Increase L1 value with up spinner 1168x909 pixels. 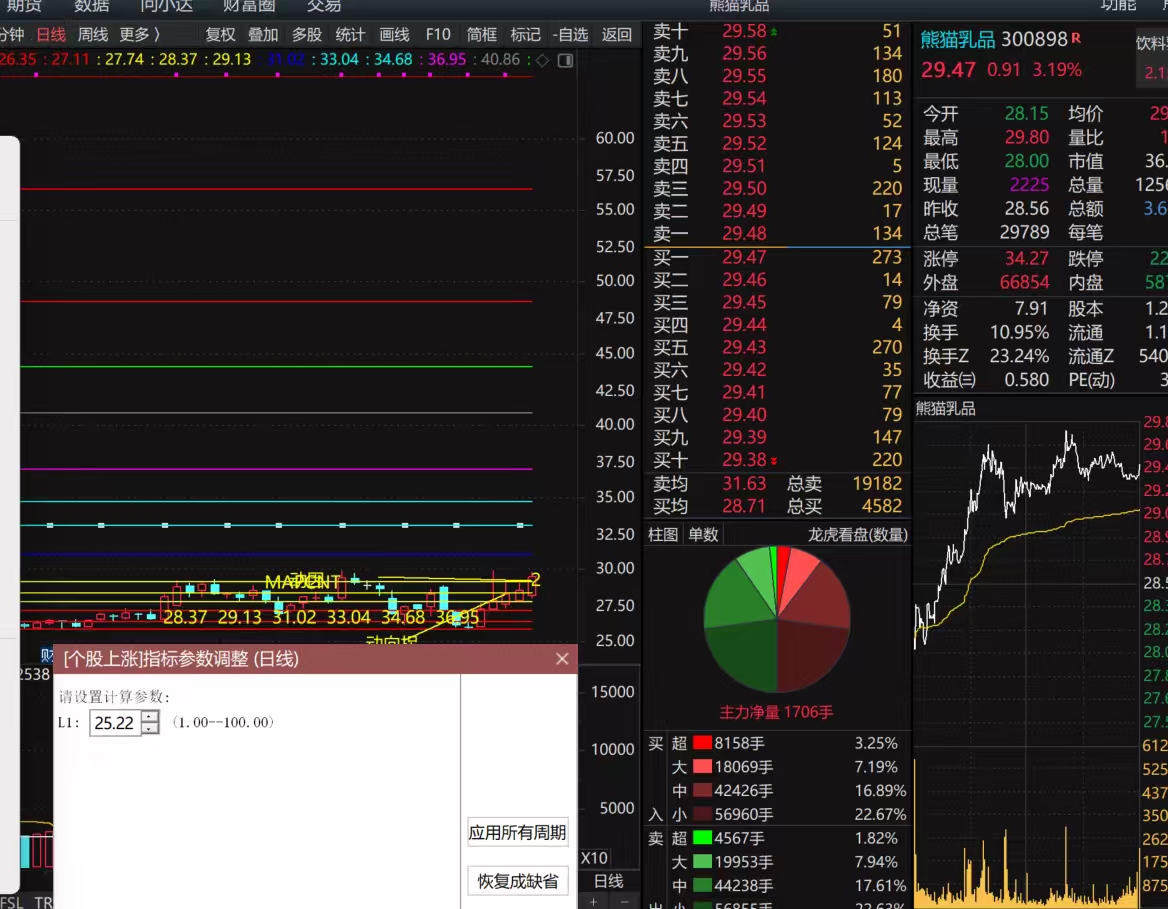tap(150, 717)
